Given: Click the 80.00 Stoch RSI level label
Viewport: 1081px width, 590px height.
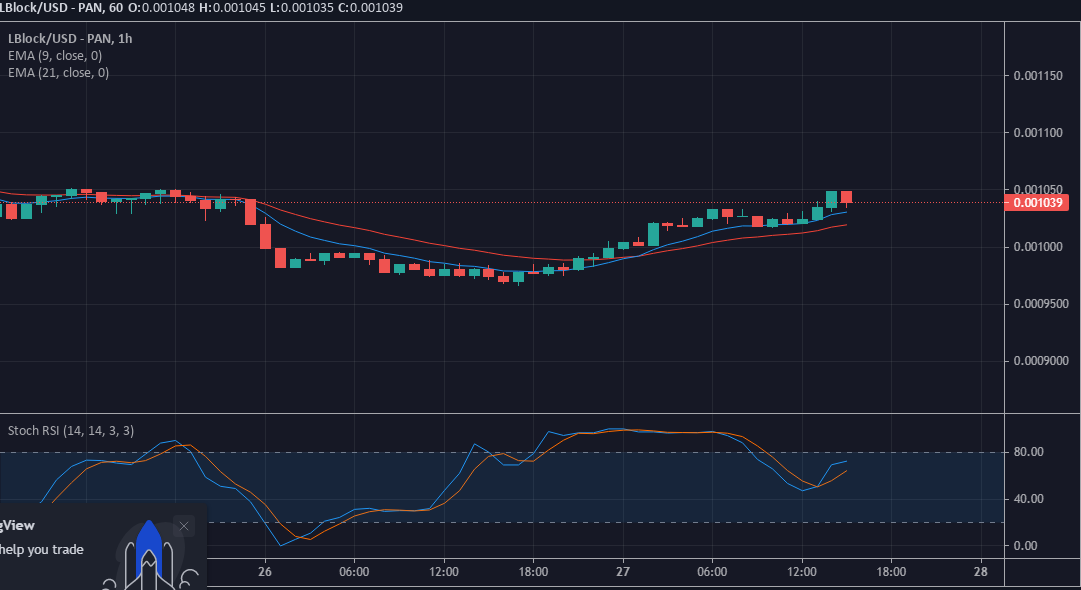Looking at the screenshot, I should pyautogui.click(x=1029, y=452).
